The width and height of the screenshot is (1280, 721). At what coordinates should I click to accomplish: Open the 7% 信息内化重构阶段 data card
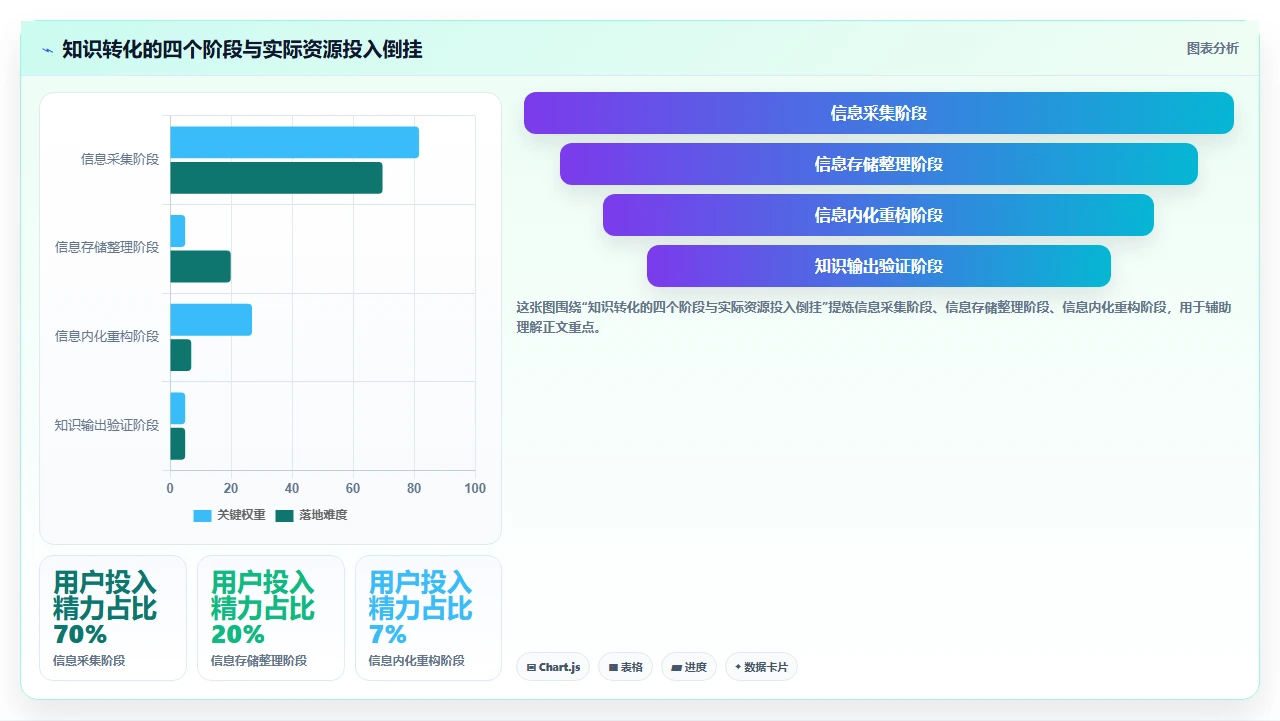[428, 618]
